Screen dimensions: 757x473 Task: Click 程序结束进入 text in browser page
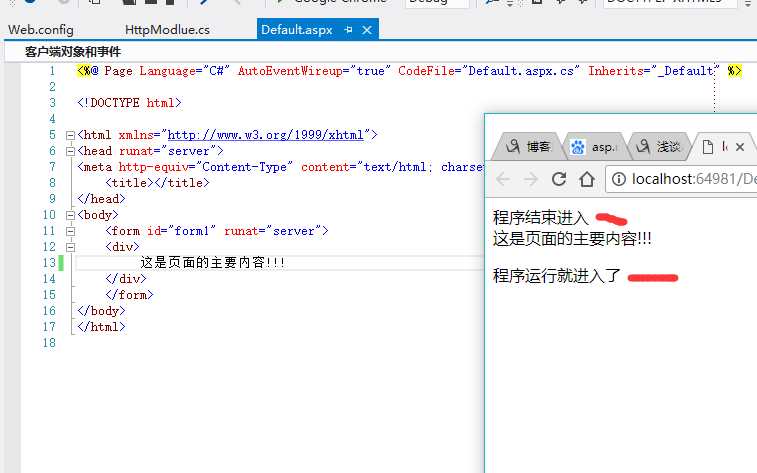click(x=541, y=218)
